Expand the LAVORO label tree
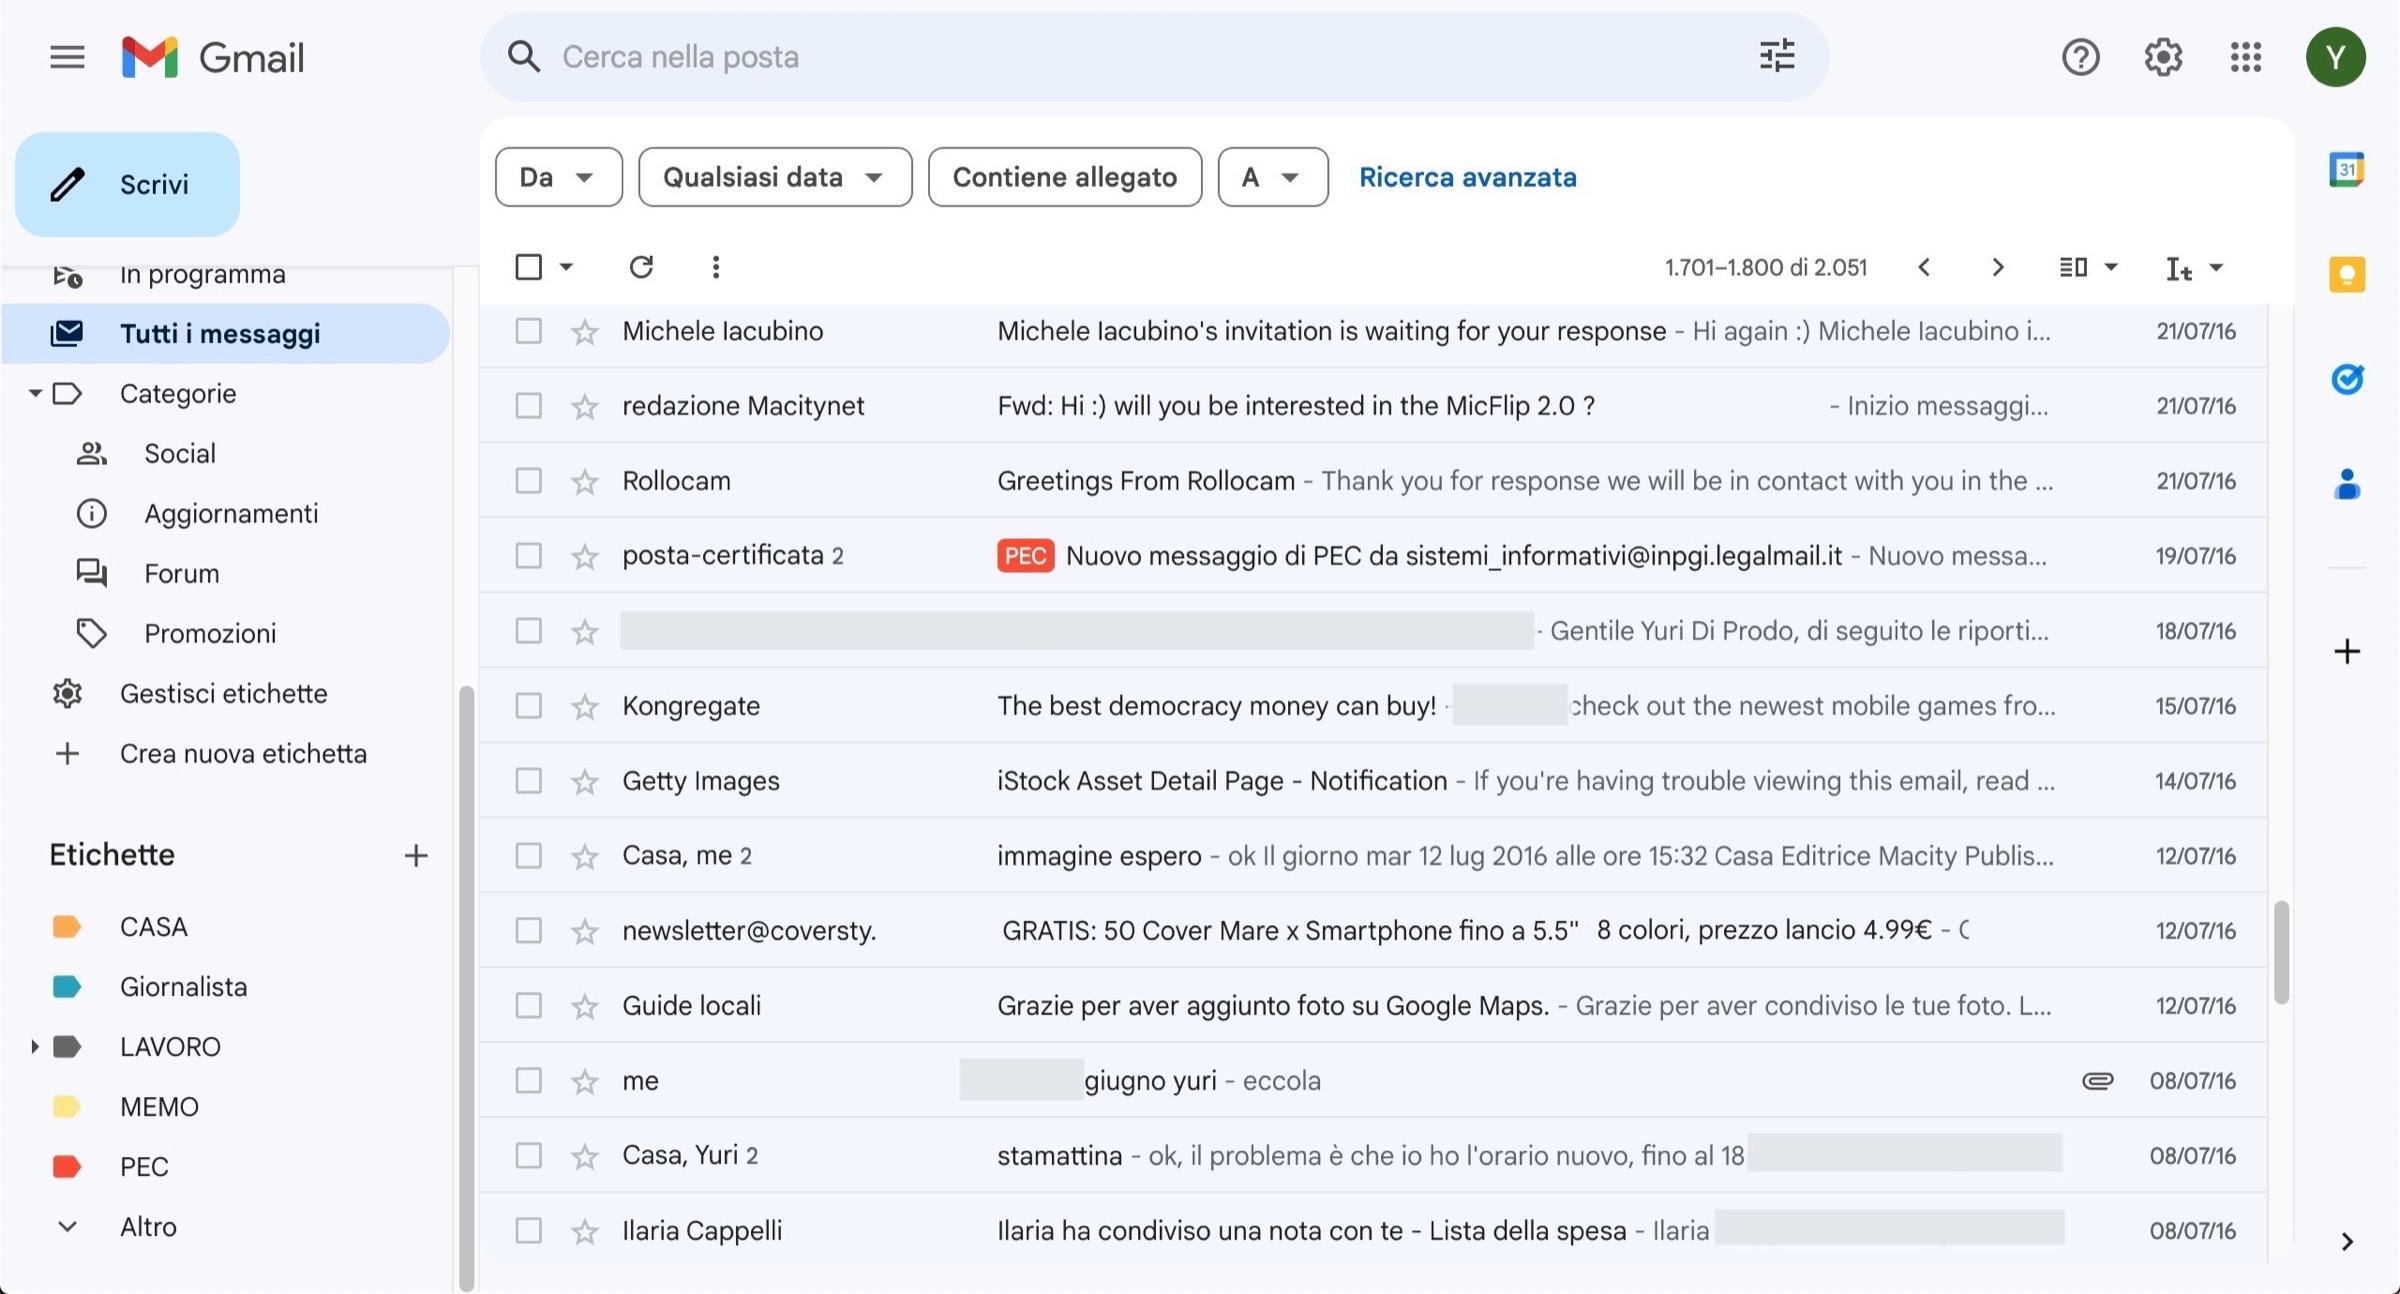 (x=34, y=1047)
